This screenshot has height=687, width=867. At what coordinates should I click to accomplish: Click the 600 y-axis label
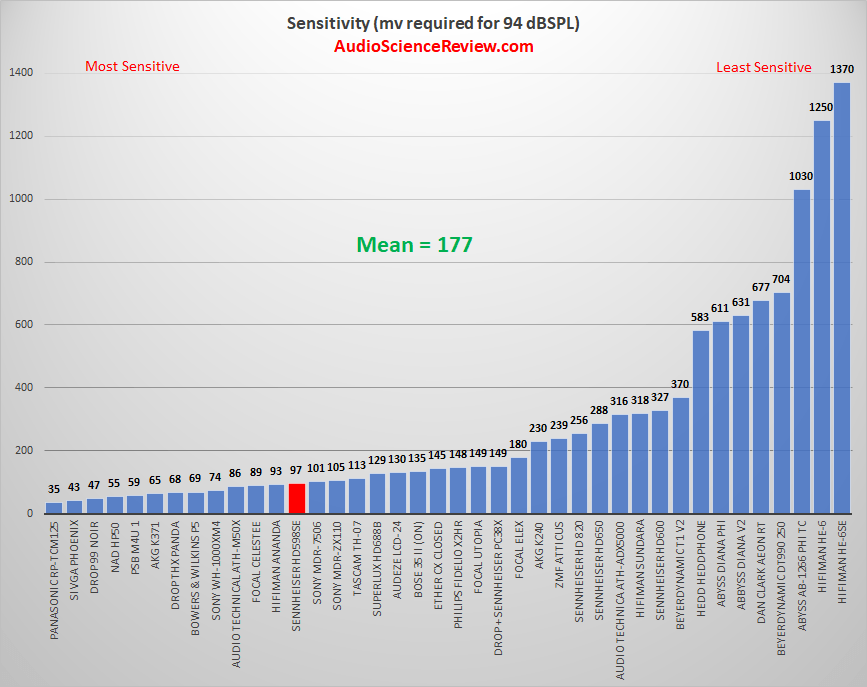tap(24, 325)
